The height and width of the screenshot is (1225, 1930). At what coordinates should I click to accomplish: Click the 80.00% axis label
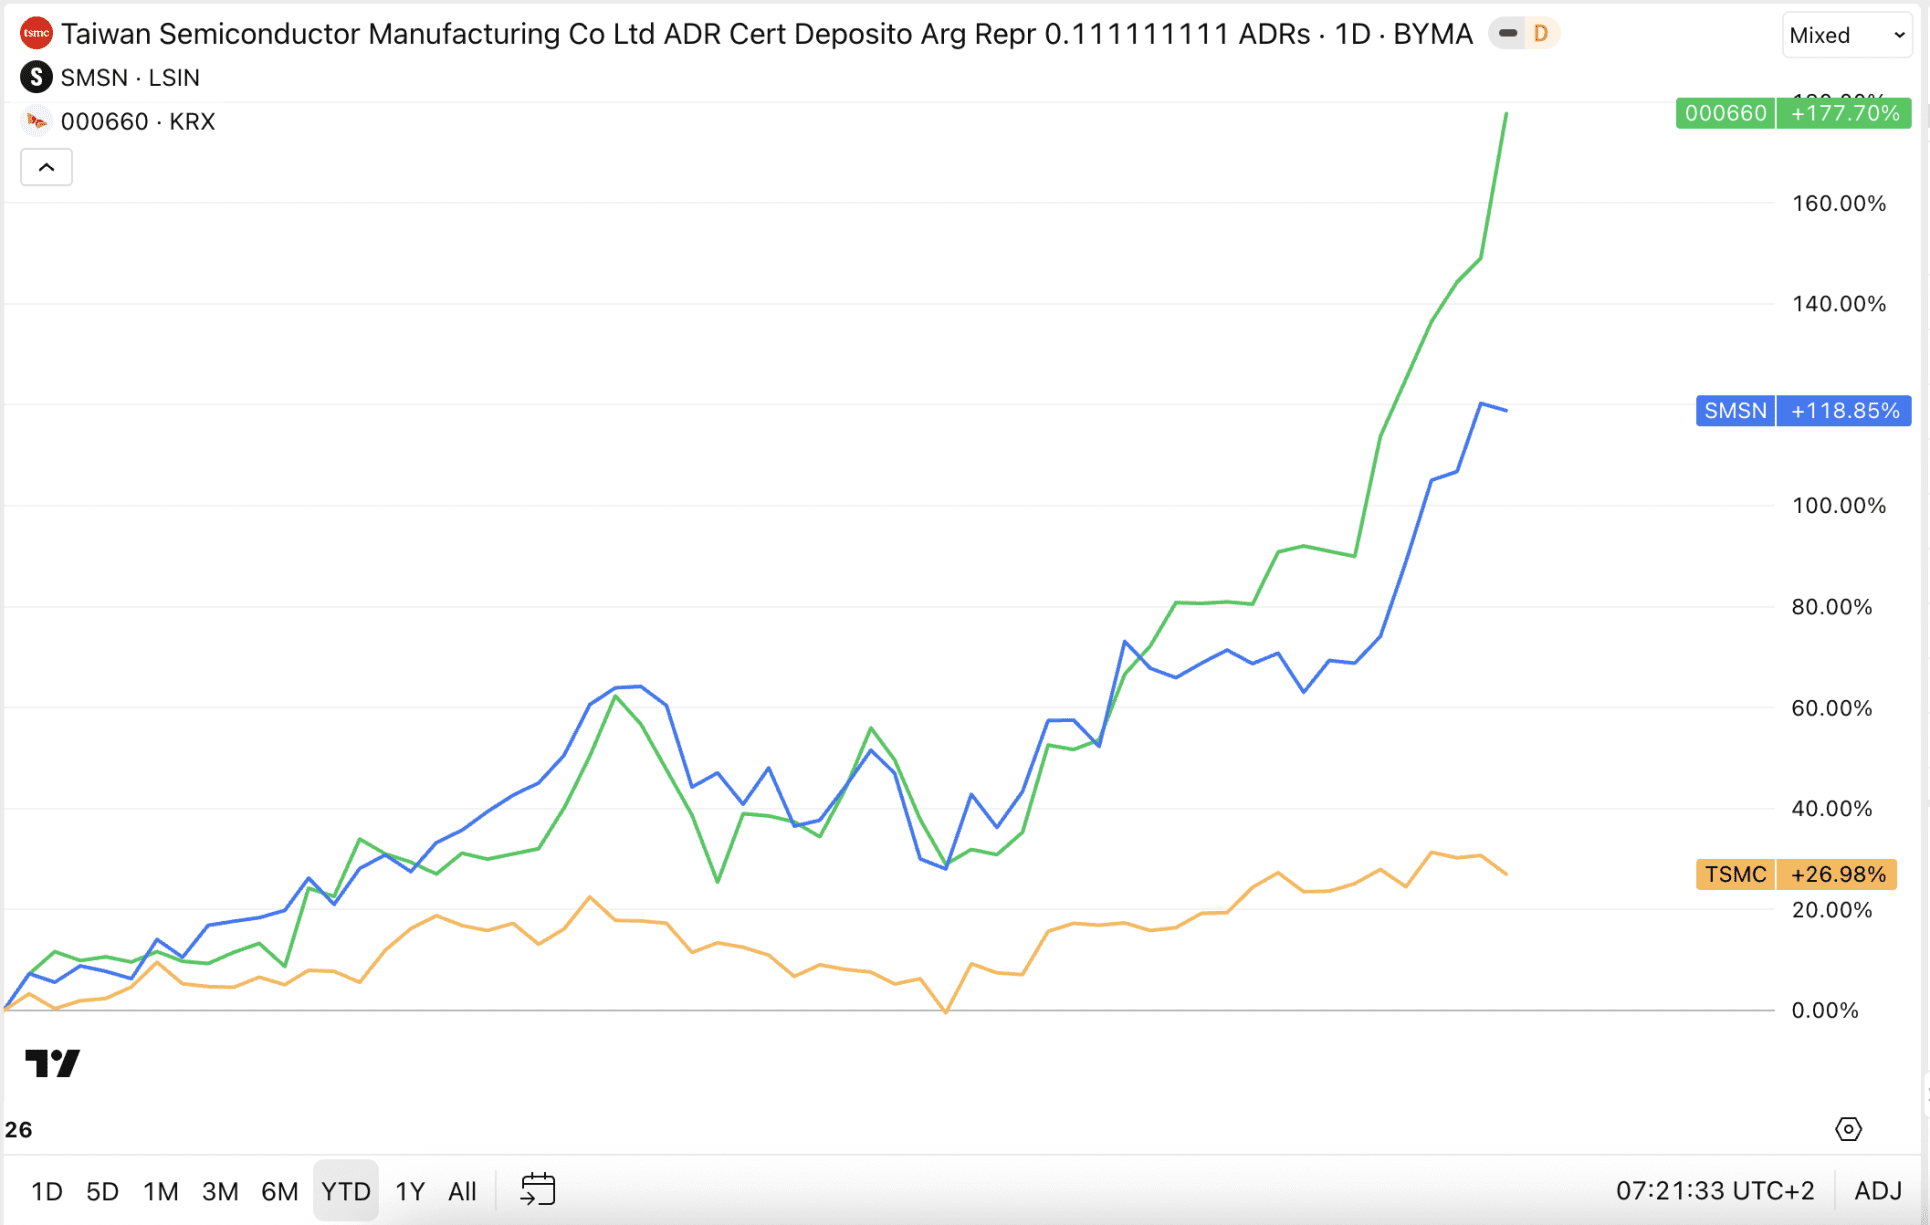[x=1832, y=607]
